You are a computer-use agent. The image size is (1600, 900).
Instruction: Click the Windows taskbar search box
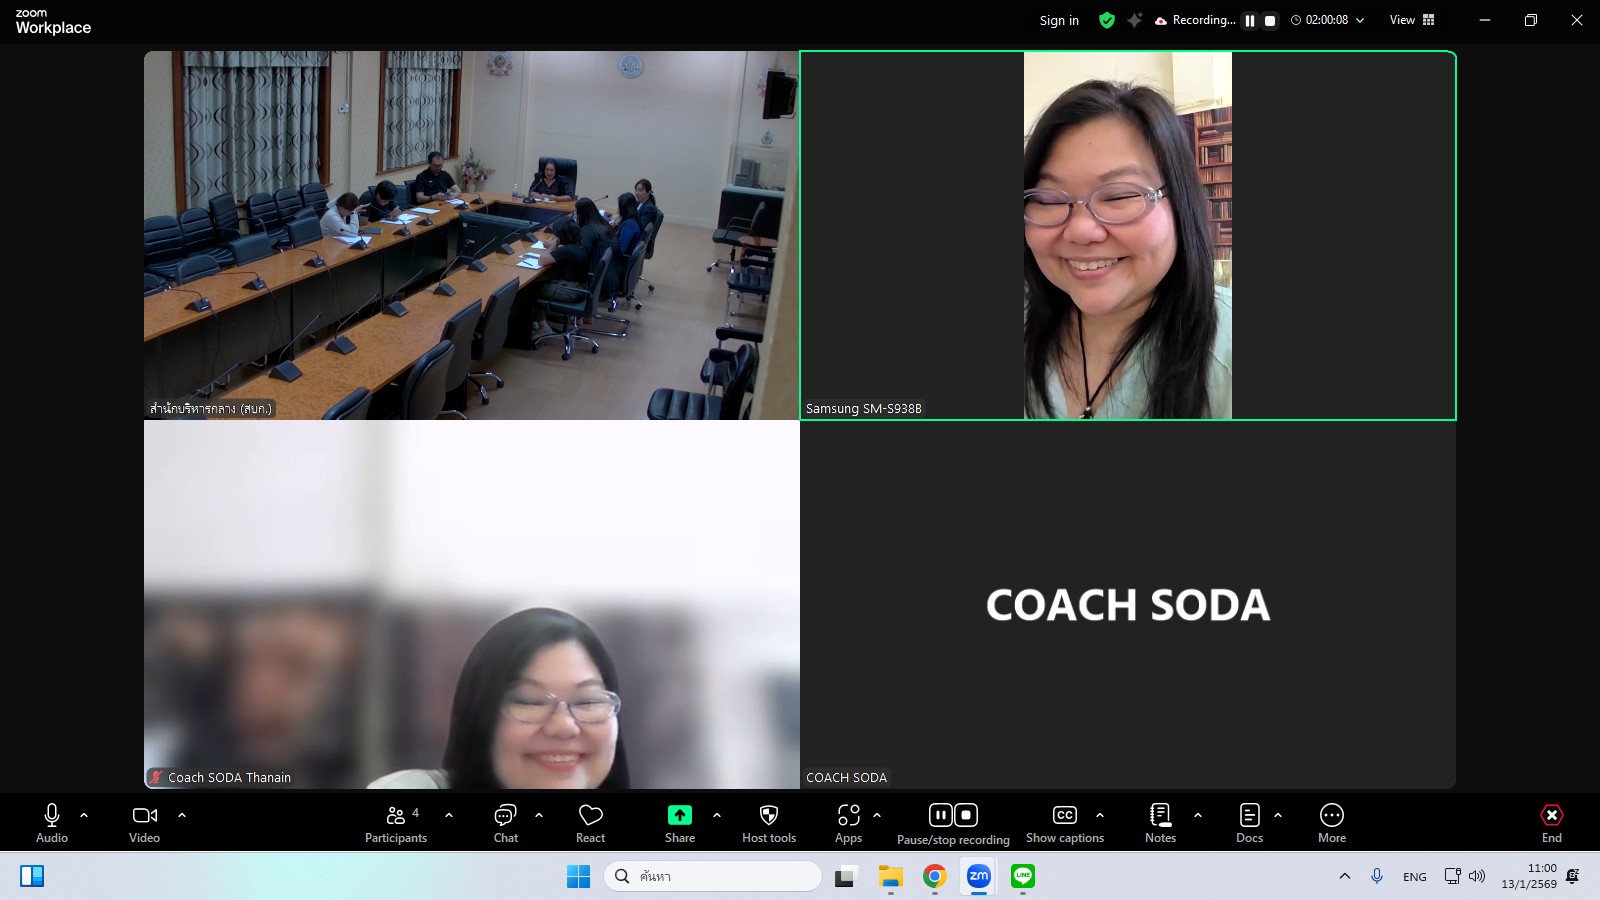tap(712, 876)
